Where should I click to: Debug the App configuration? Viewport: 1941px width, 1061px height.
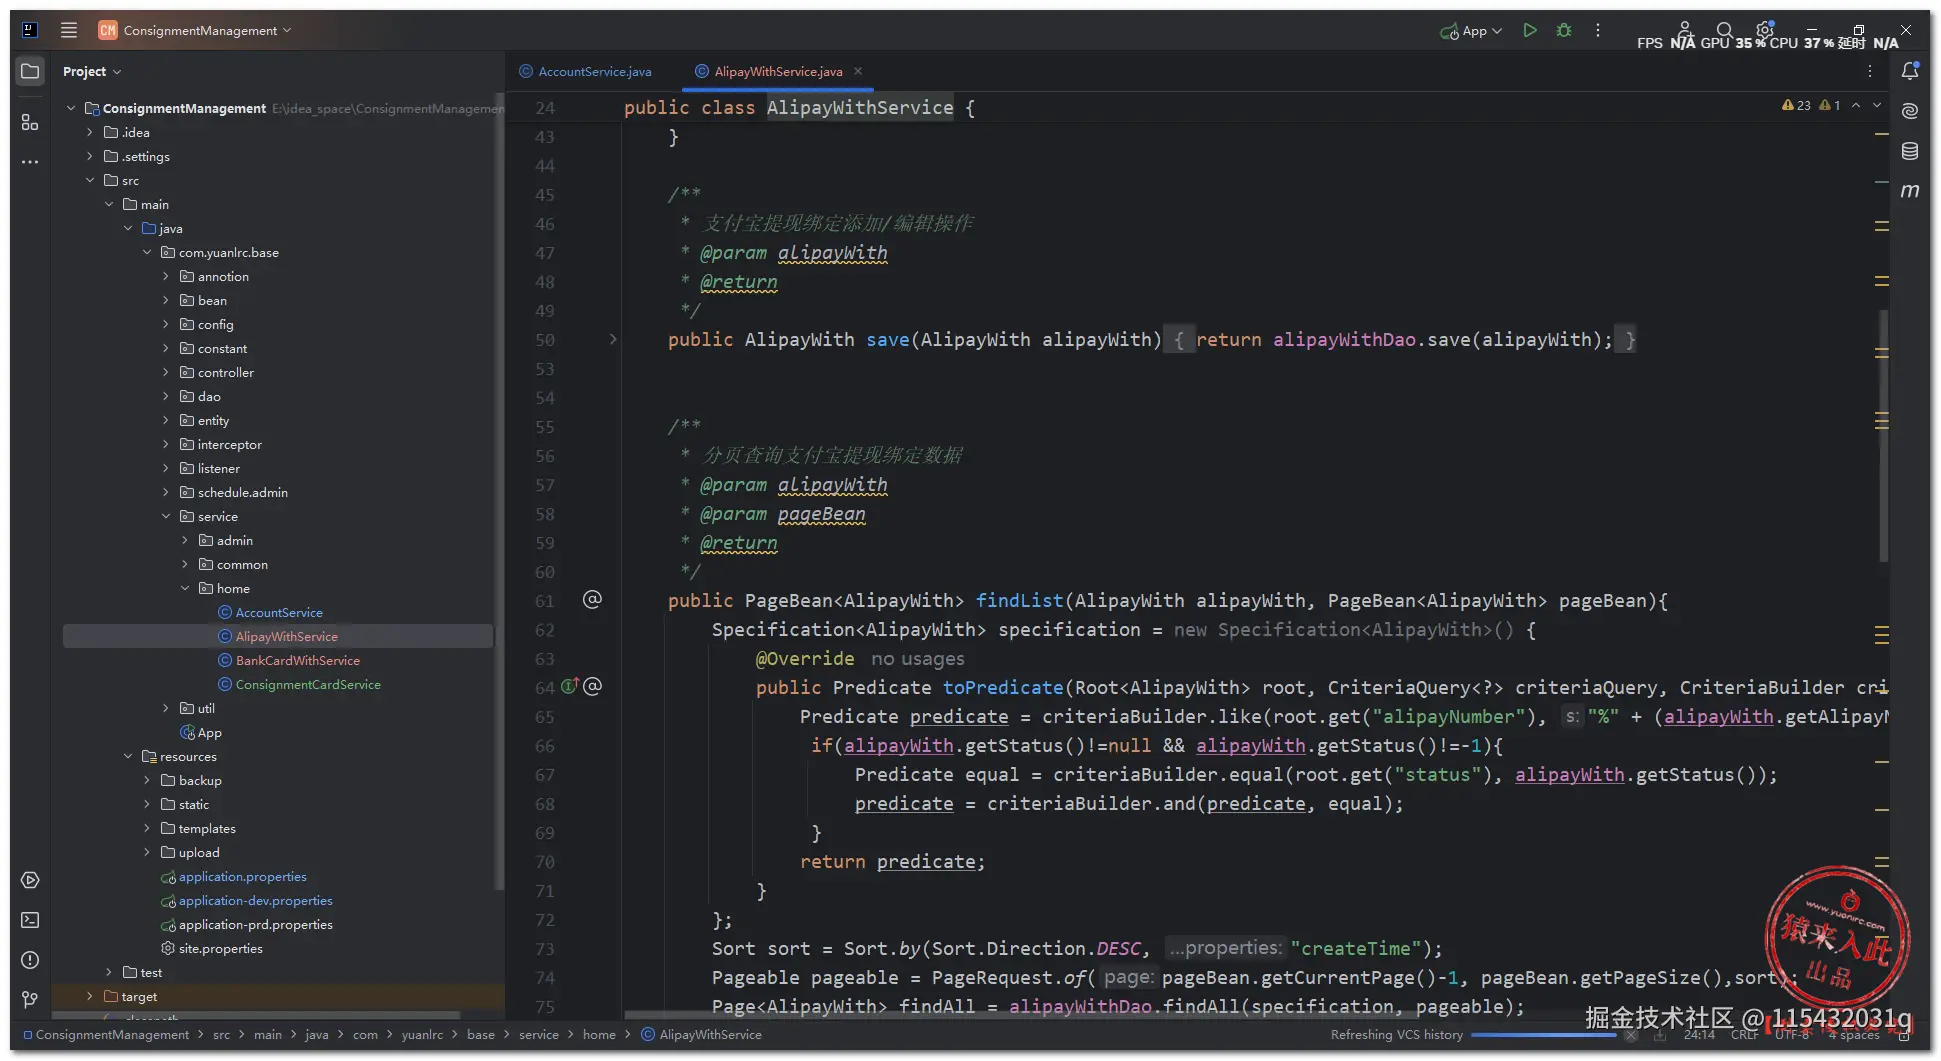1564,30
